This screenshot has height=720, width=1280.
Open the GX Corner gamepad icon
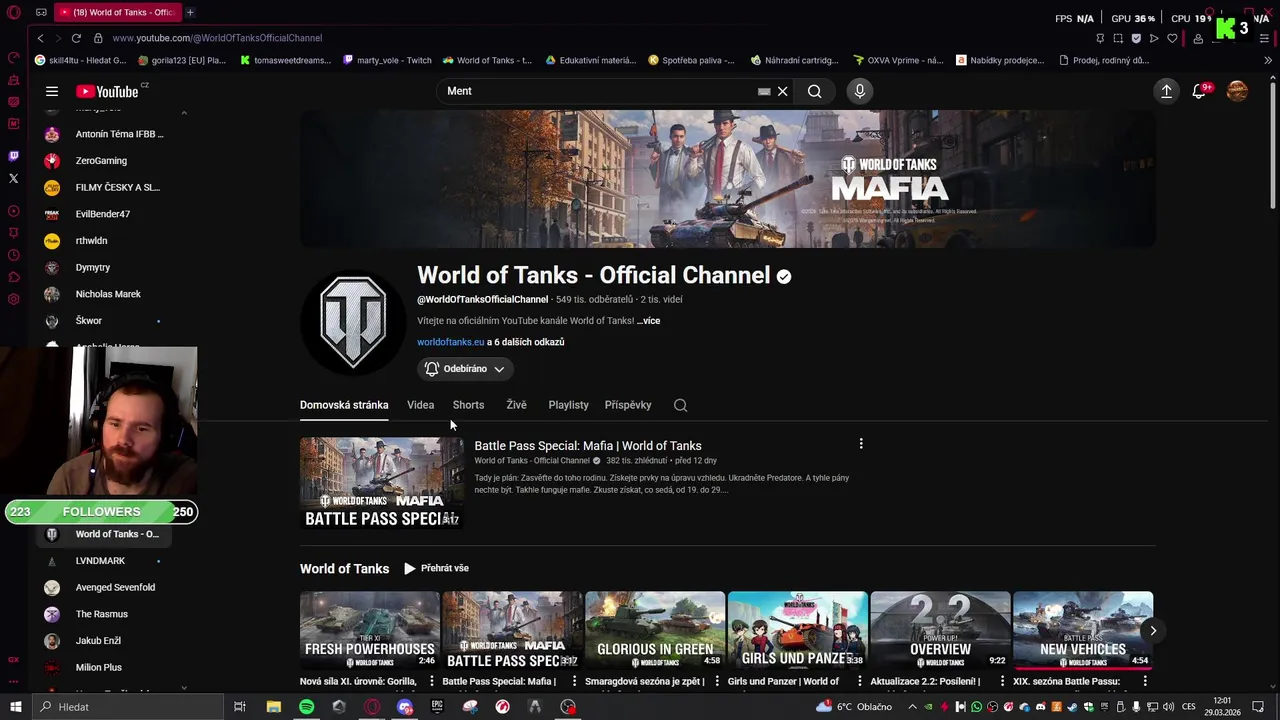(x=41, y=12)
